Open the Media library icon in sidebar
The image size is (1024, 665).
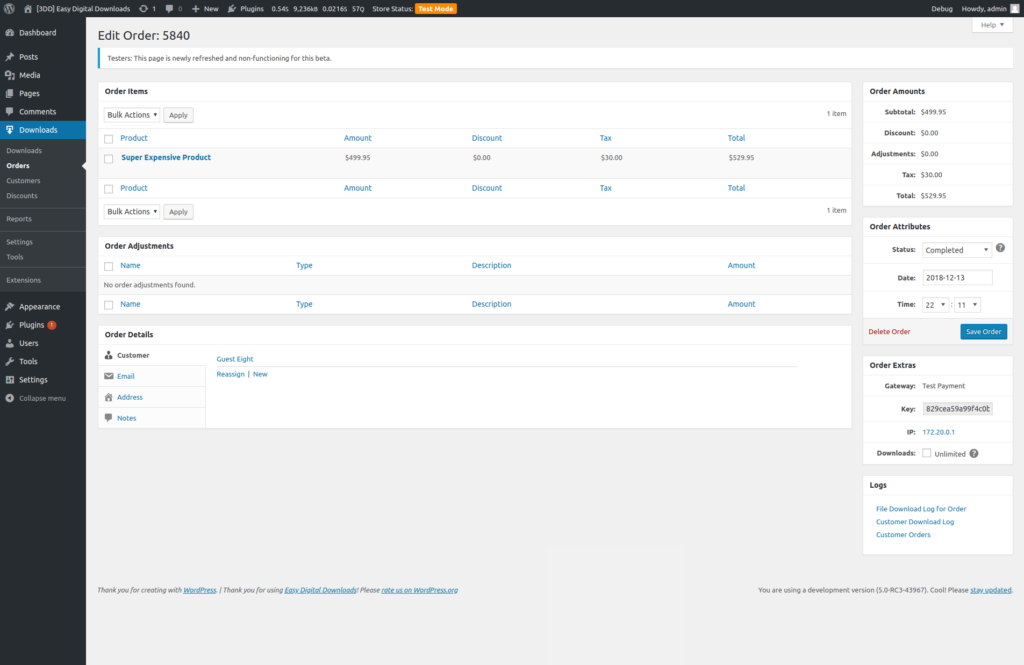9,75
